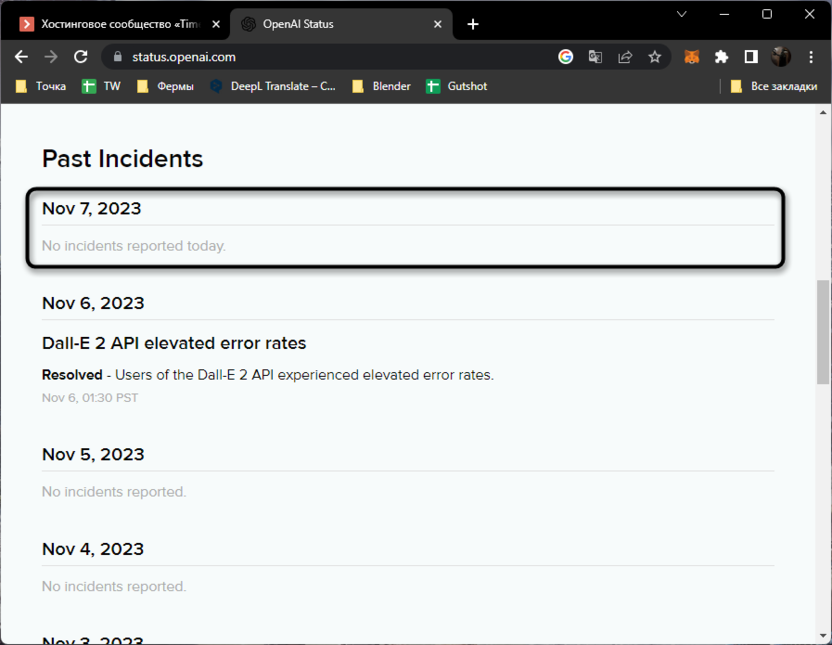The width and height of the screenshot is (832, 645).
Task: Click the Nov 7, 2023 date heading
Action: tap(91, 208)
